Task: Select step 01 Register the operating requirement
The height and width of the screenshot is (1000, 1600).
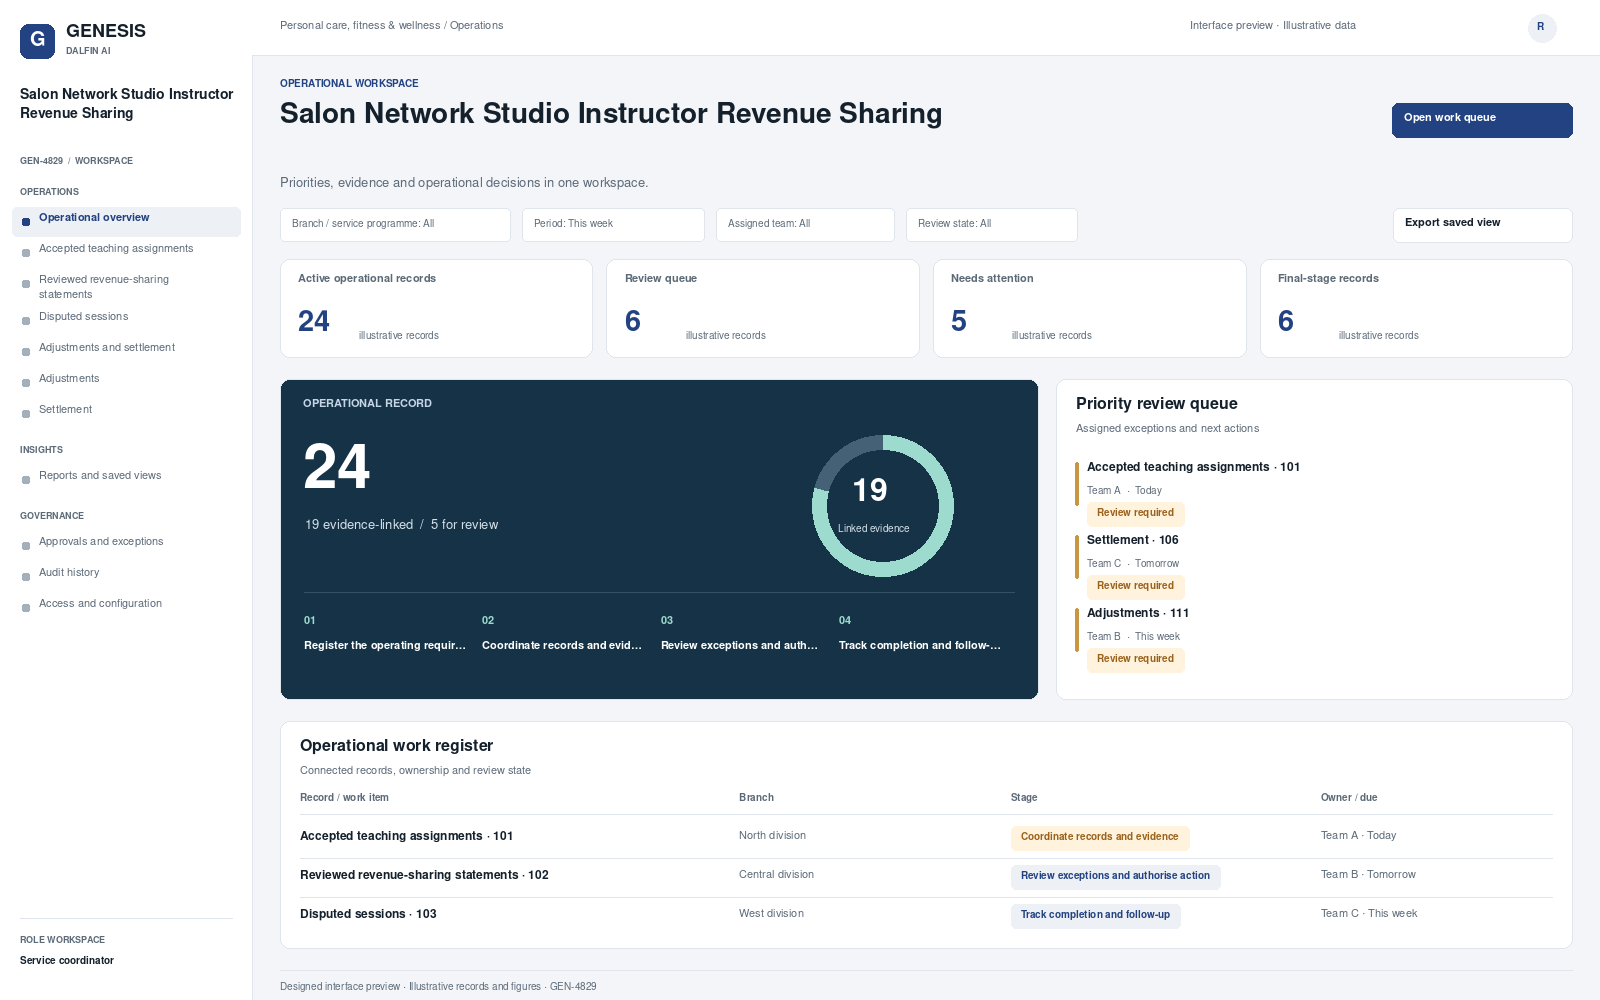Action: click(x=385, y=634)
